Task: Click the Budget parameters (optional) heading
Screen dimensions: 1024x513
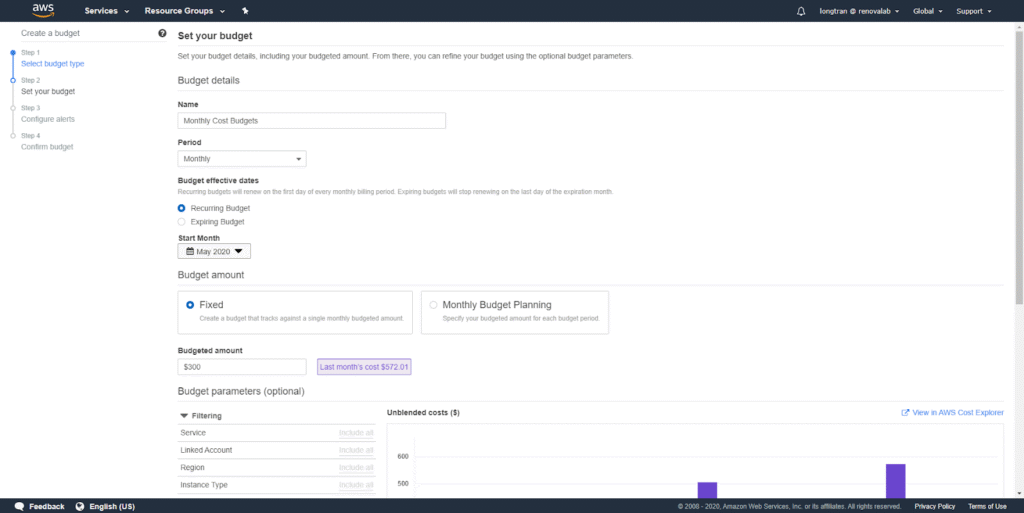Action: (x=241, y=392)
